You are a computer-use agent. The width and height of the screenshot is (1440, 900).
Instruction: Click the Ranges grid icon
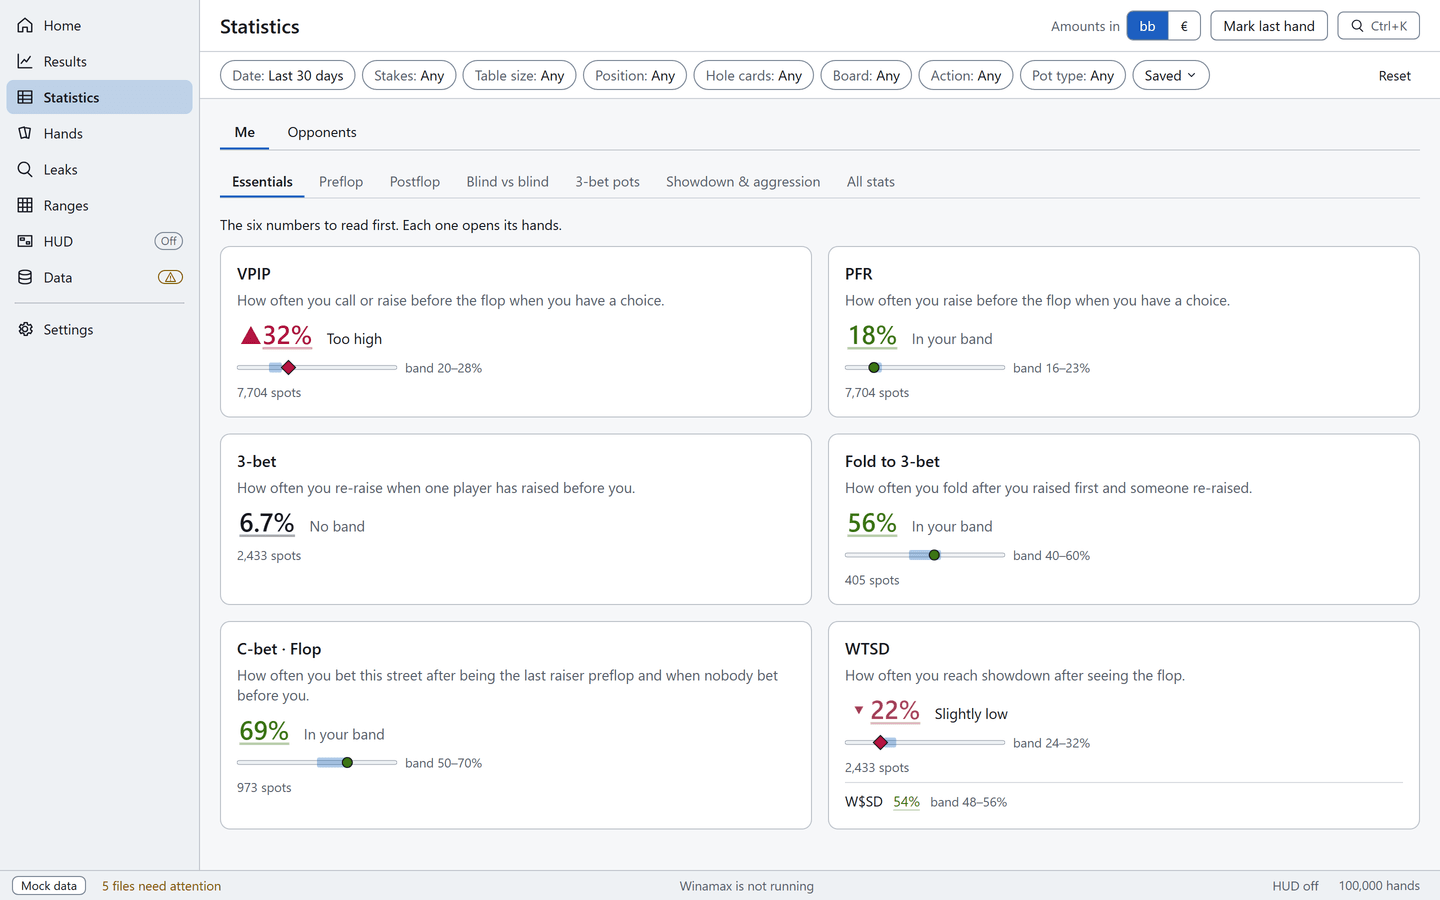pos(25,205)
